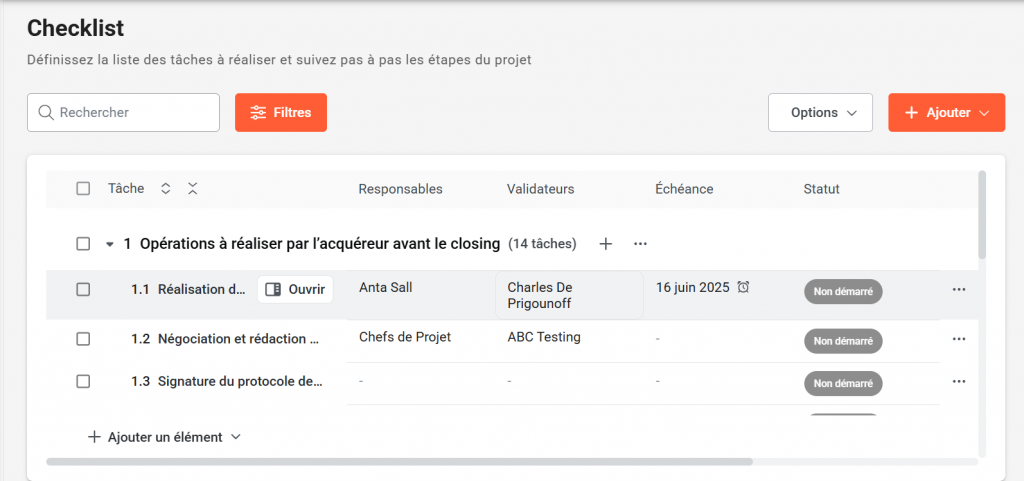Image resolution: width=1024 pixels, height=481 pixels.
Task: Click the Responsables column header
Action: [x=400, y=189]
